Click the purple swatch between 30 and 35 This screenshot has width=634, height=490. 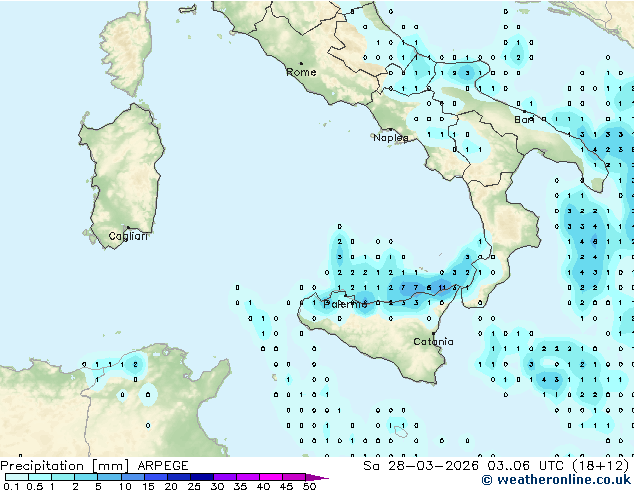225,477
